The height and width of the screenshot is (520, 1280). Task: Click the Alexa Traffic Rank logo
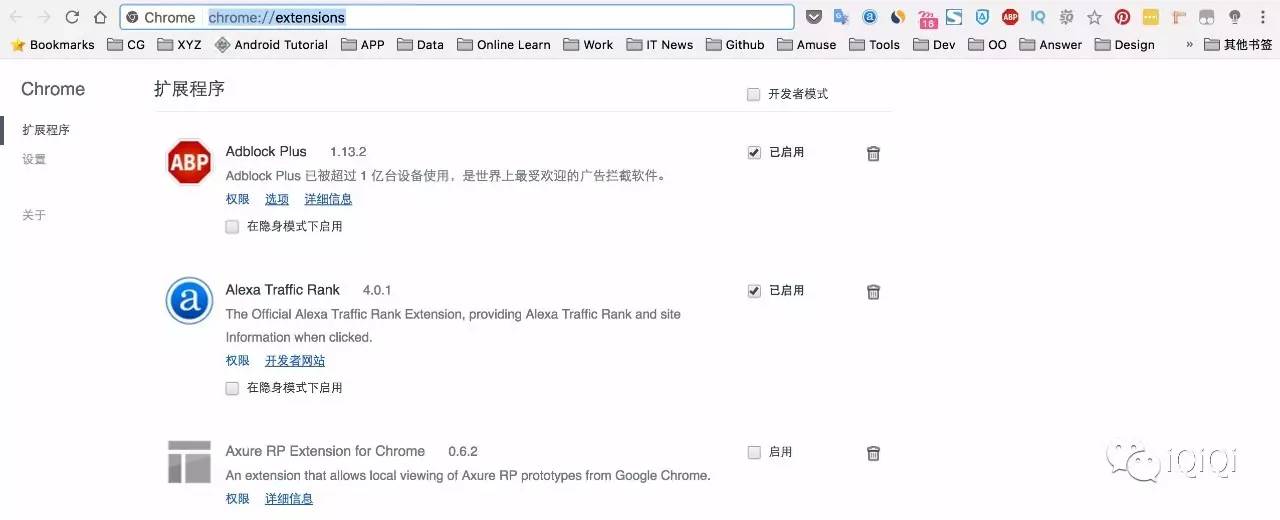[x=189, y=300]
